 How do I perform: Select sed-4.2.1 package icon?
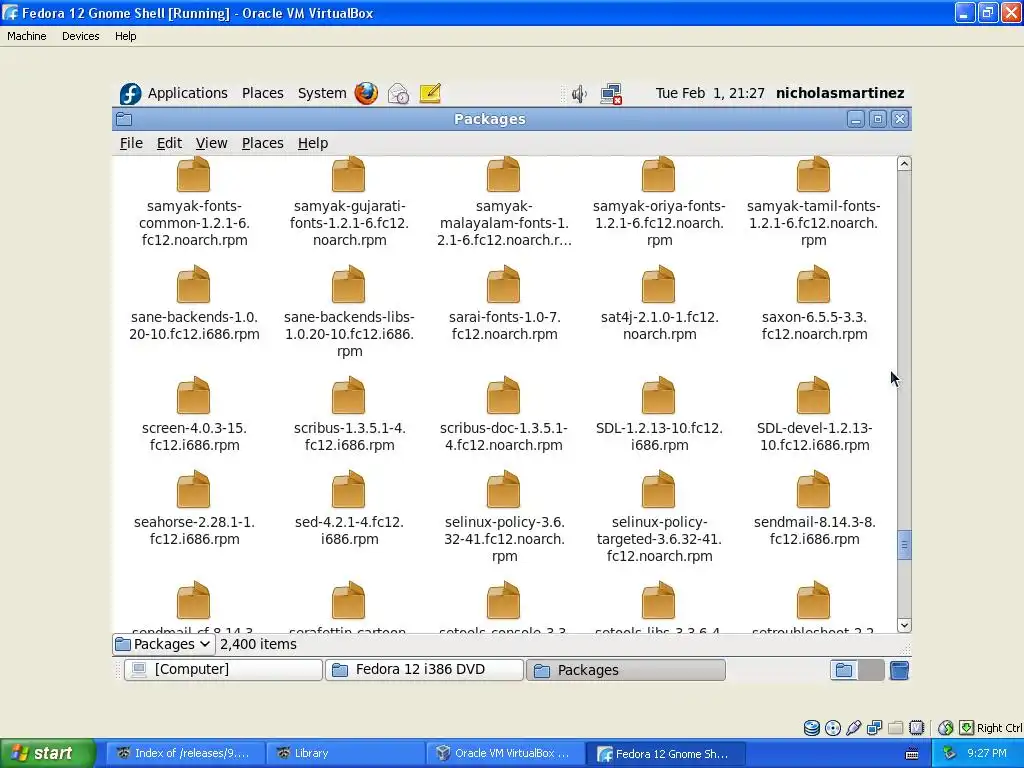pyautogui.click(x=349, y=490)
